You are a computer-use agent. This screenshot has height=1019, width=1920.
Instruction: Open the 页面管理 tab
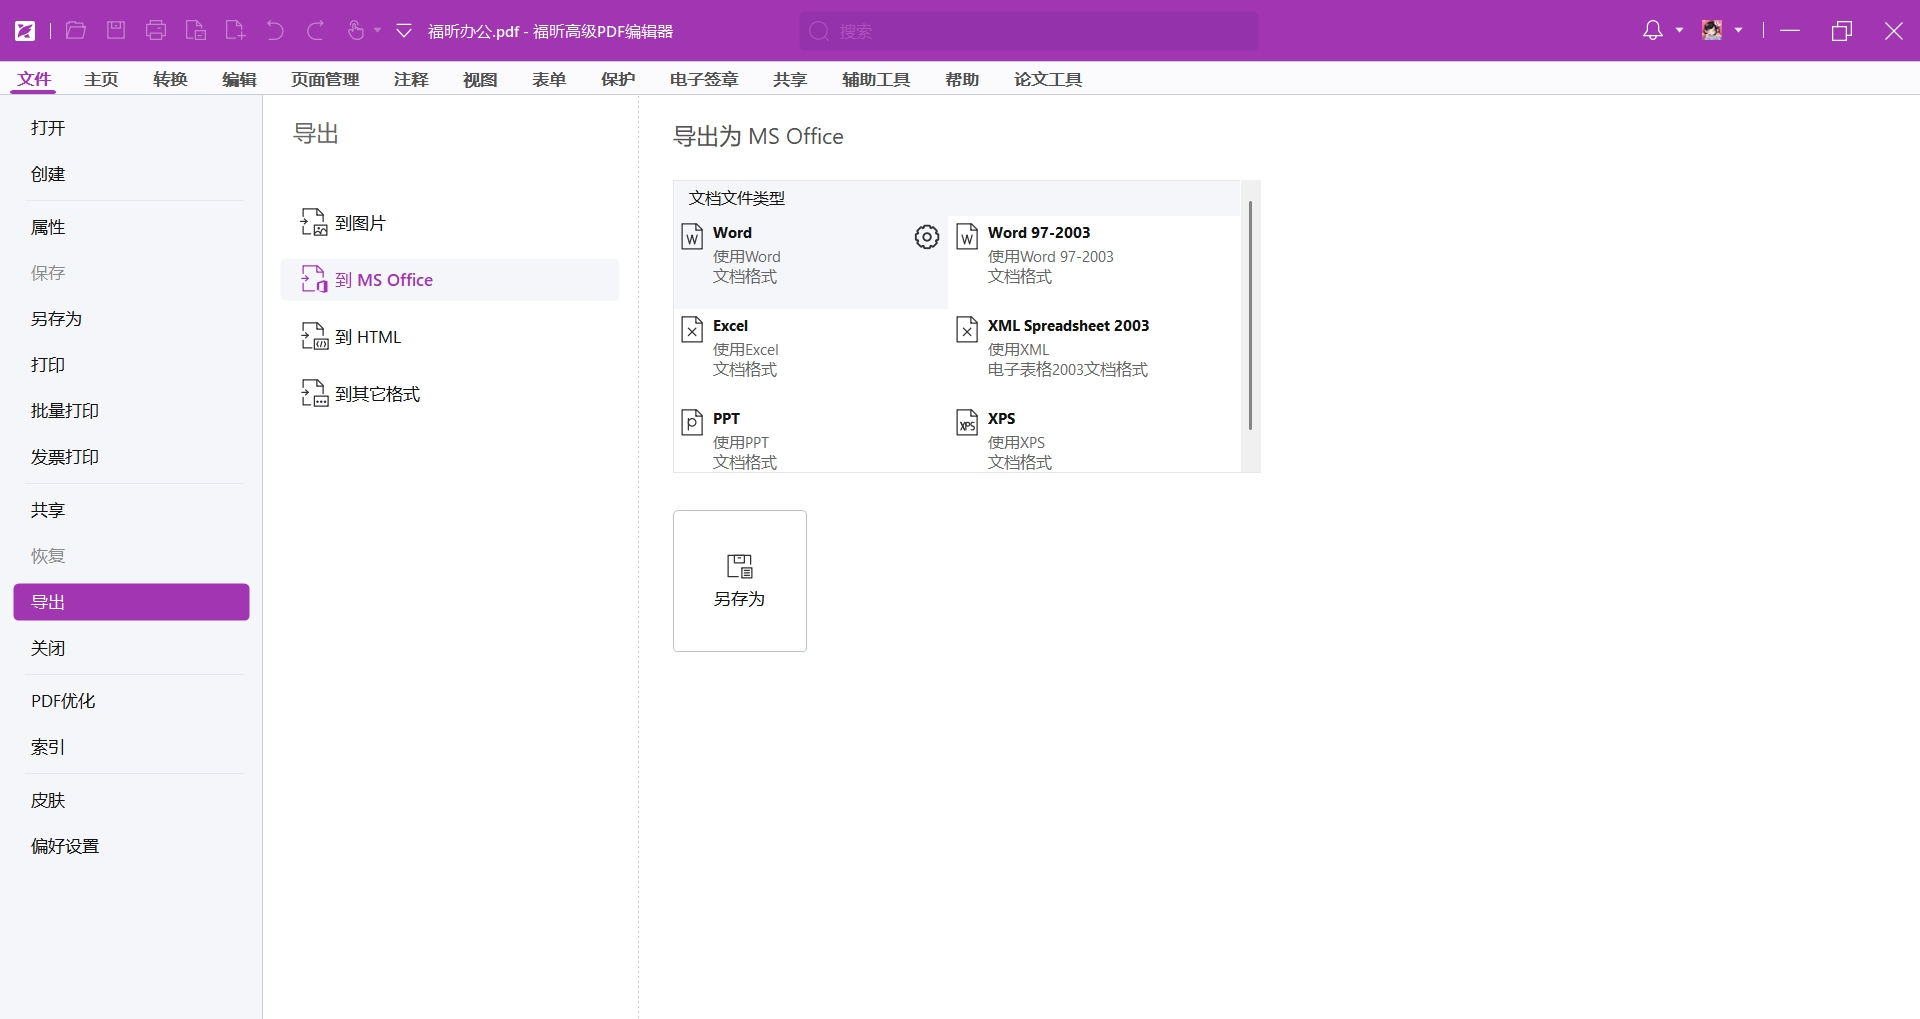pyautogui.click(x=325, y=79)
